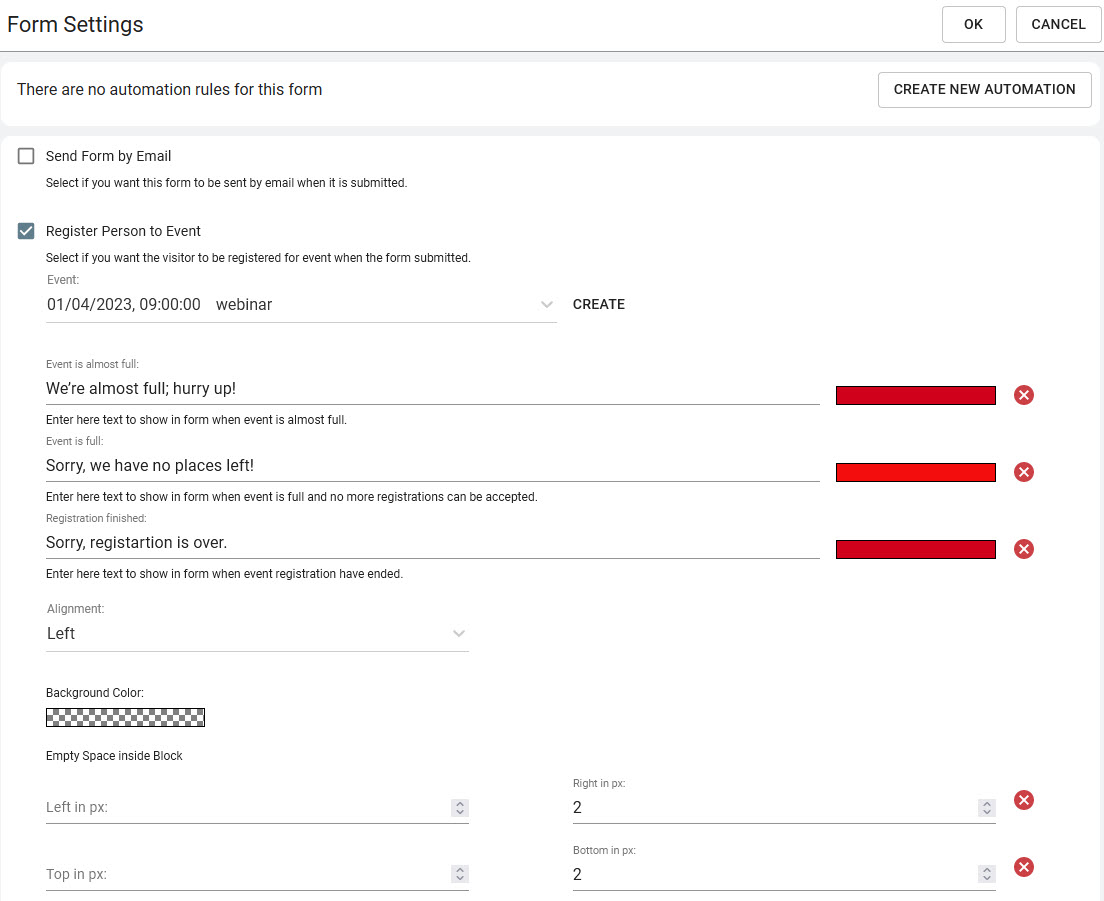The width and height of the screenshot is (1104, 901).
Task: Clear the 'Event is almost full' color
Action: (1023, 395)
